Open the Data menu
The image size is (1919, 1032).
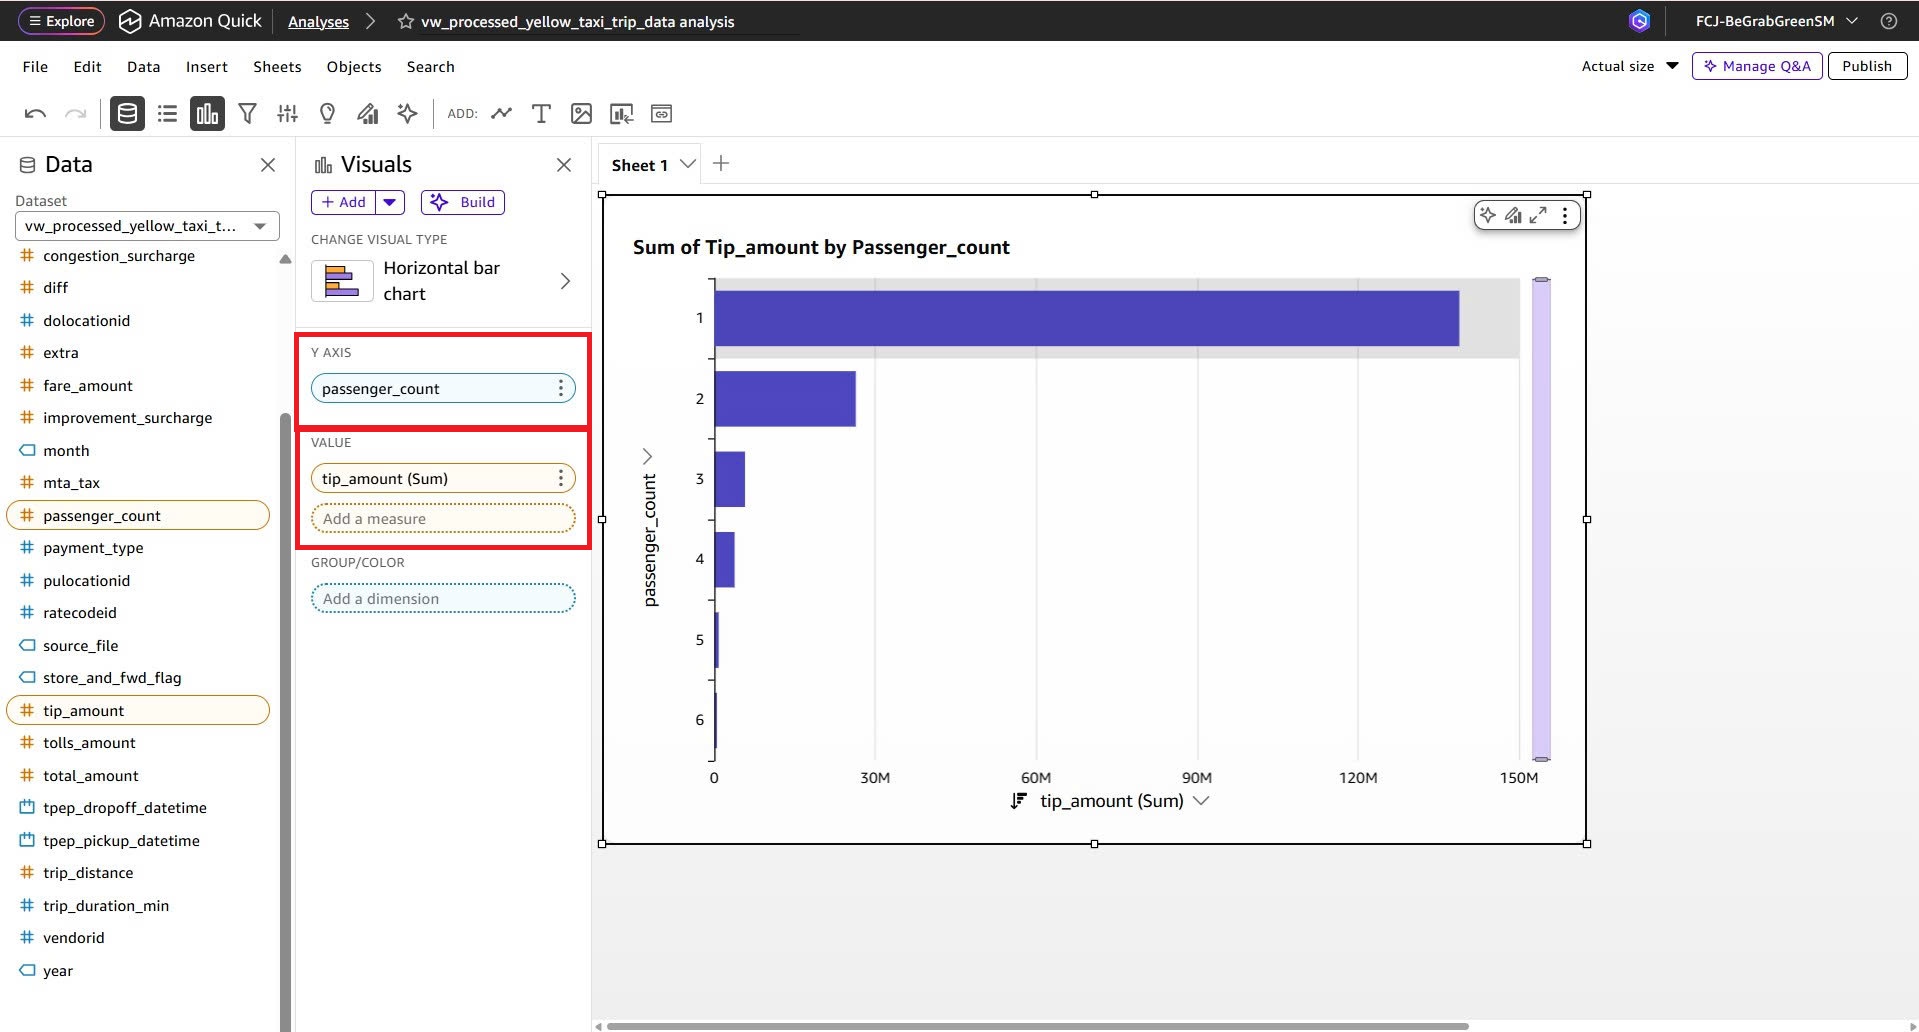coord(143,67)
